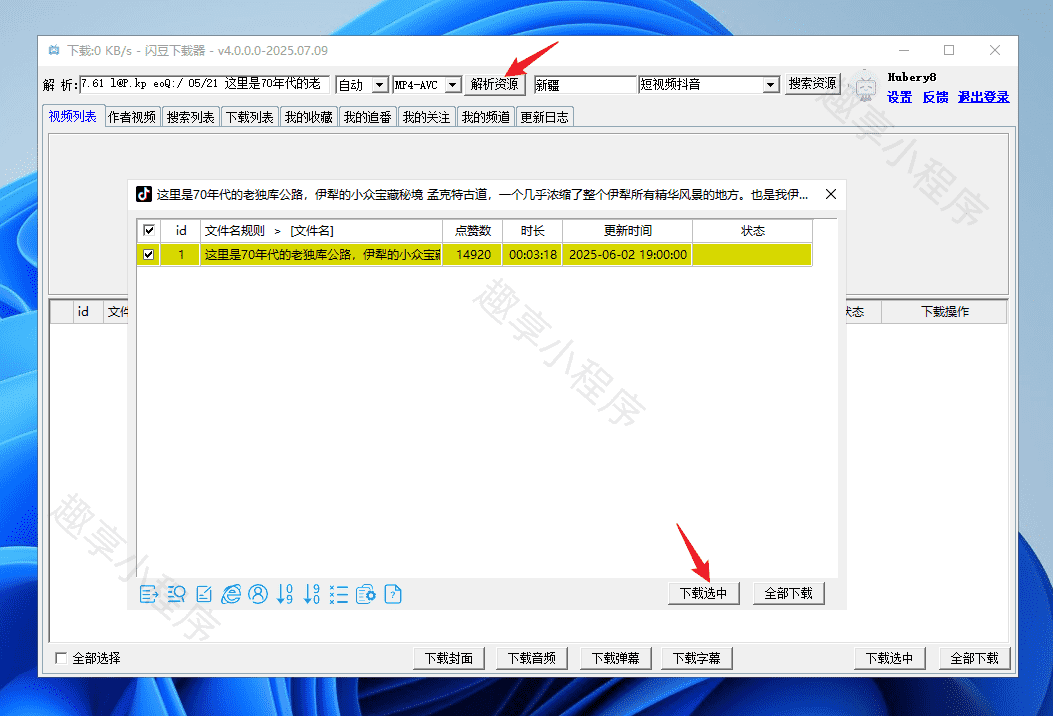Open the 我的追番 tab
This screenshot has height=716, width=1053.
pyautogui.click(x=367, y=117)
